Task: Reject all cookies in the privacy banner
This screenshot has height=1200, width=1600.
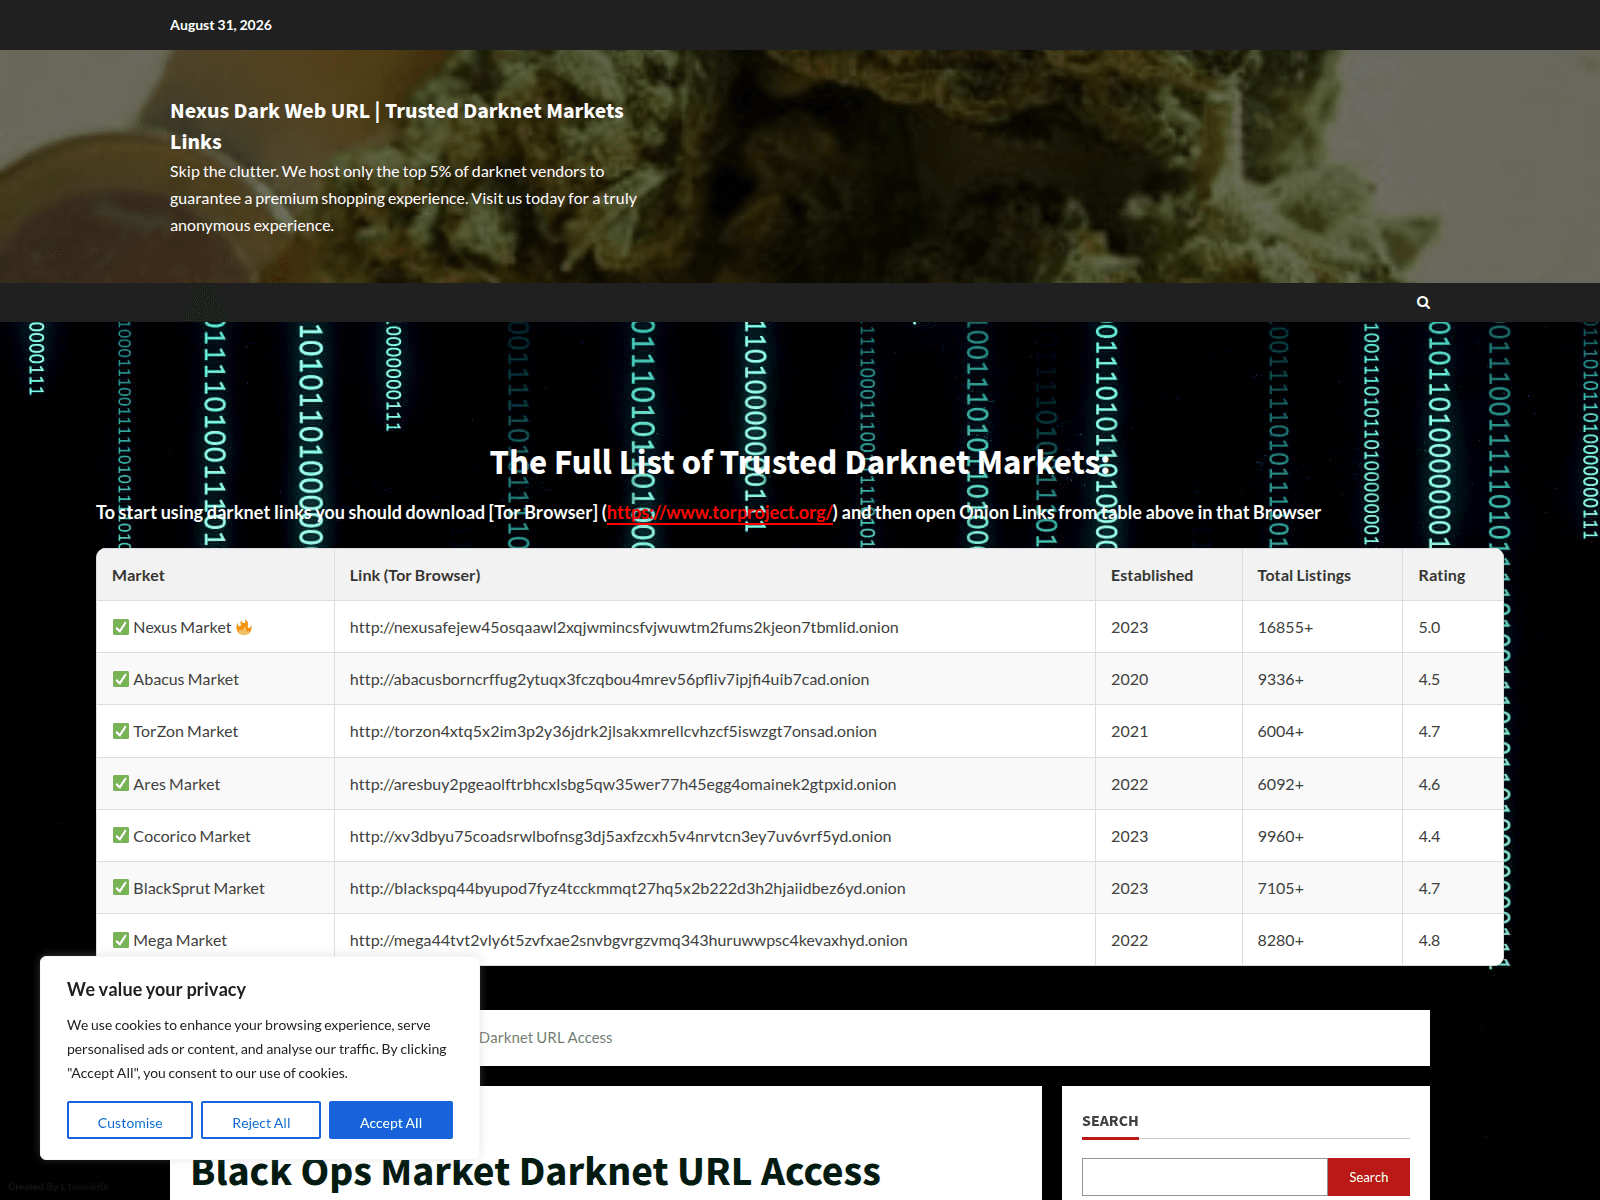Action: coord(261,1120)
